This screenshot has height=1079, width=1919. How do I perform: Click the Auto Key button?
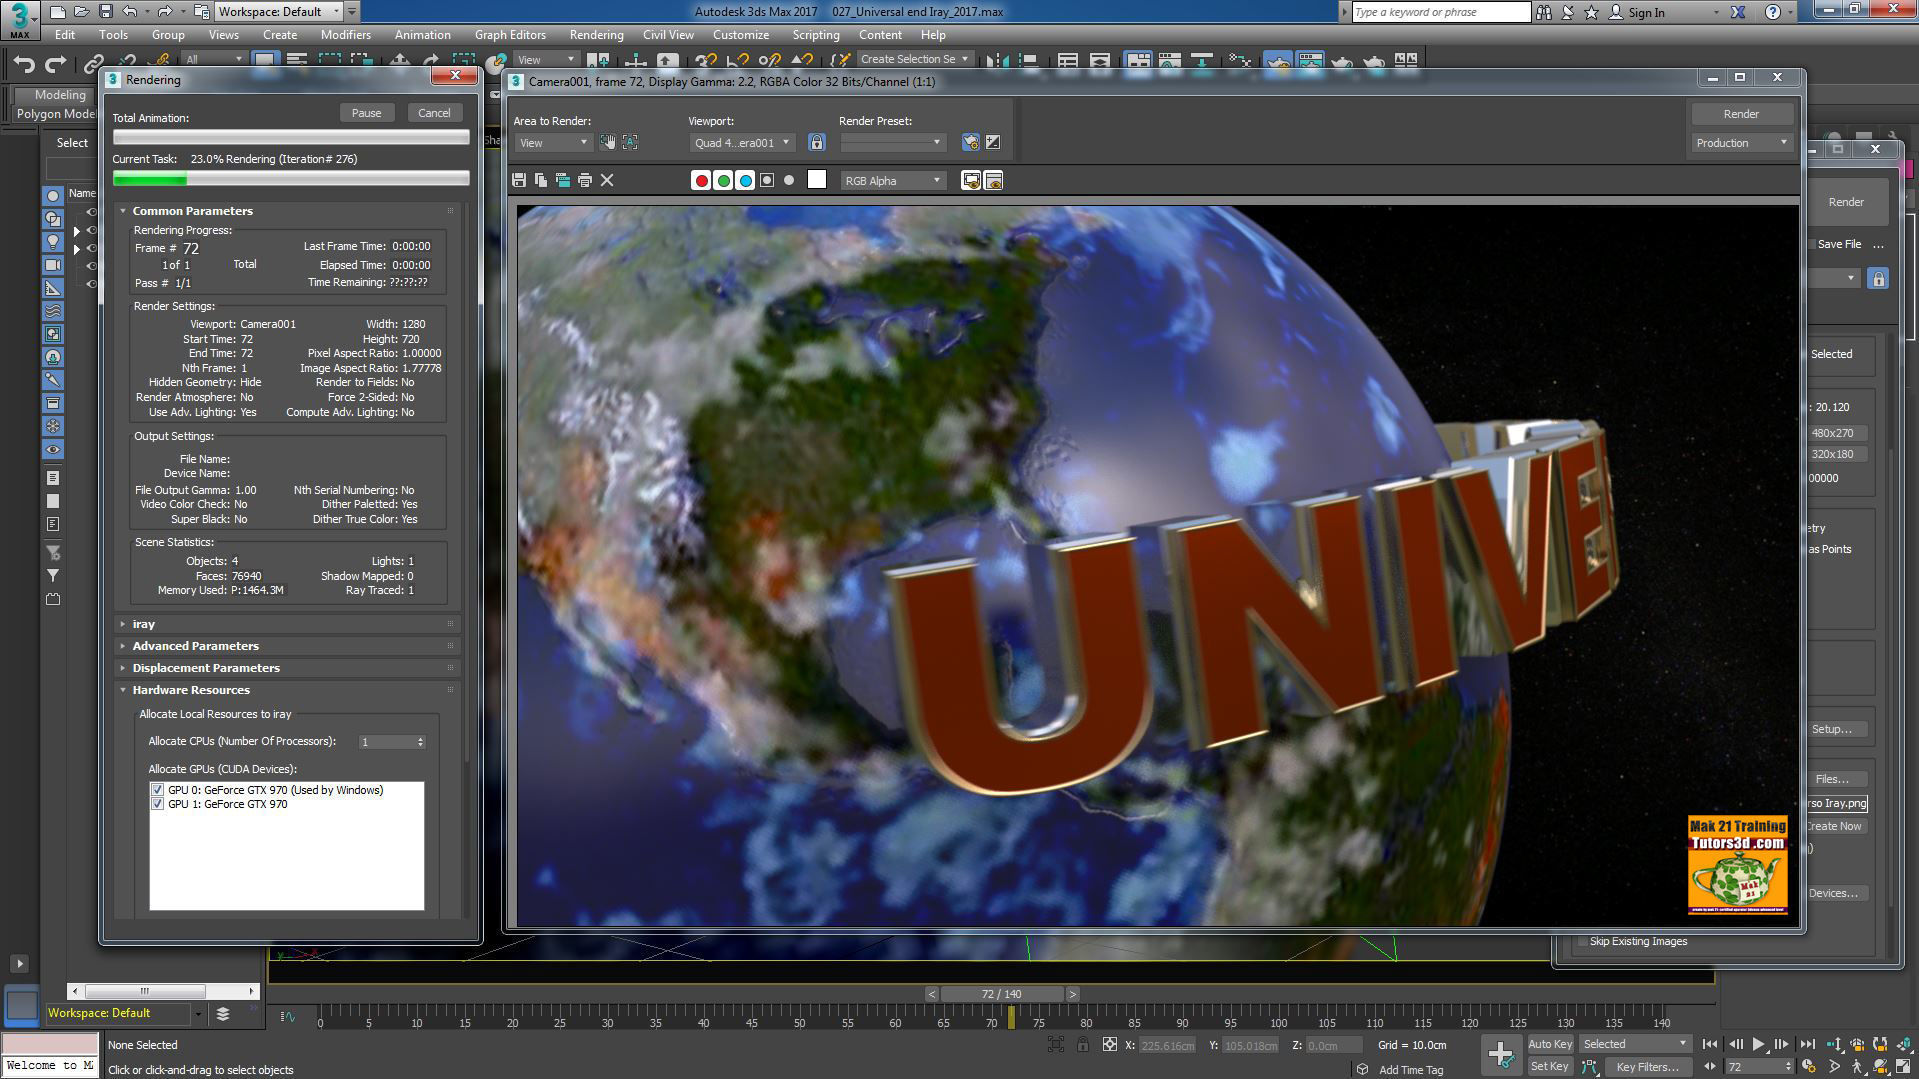click(x=1550, y=1044)
